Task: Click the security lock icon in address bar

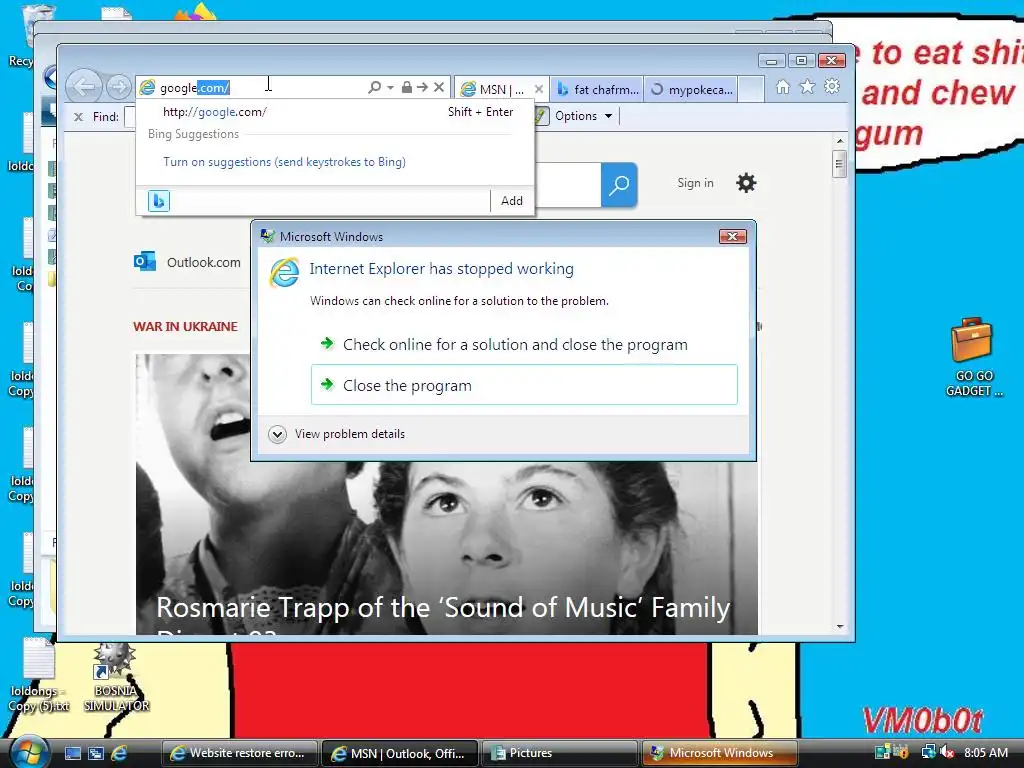Action: click(406, 87)
